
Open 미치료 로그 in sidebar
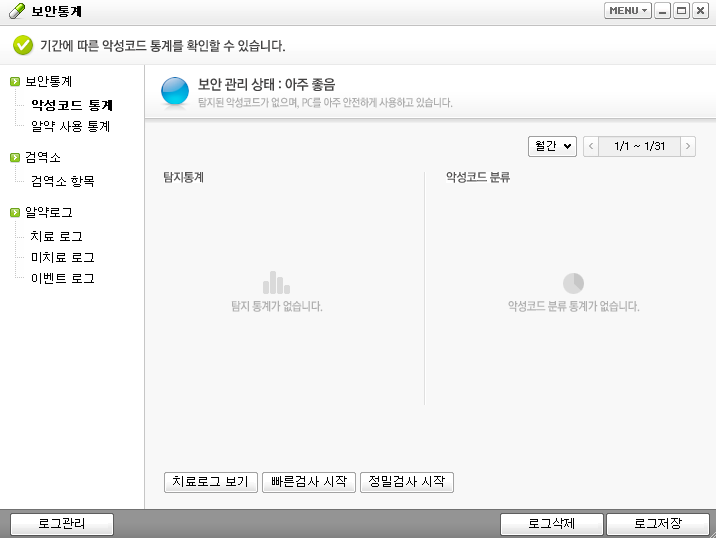click(63, 257)
